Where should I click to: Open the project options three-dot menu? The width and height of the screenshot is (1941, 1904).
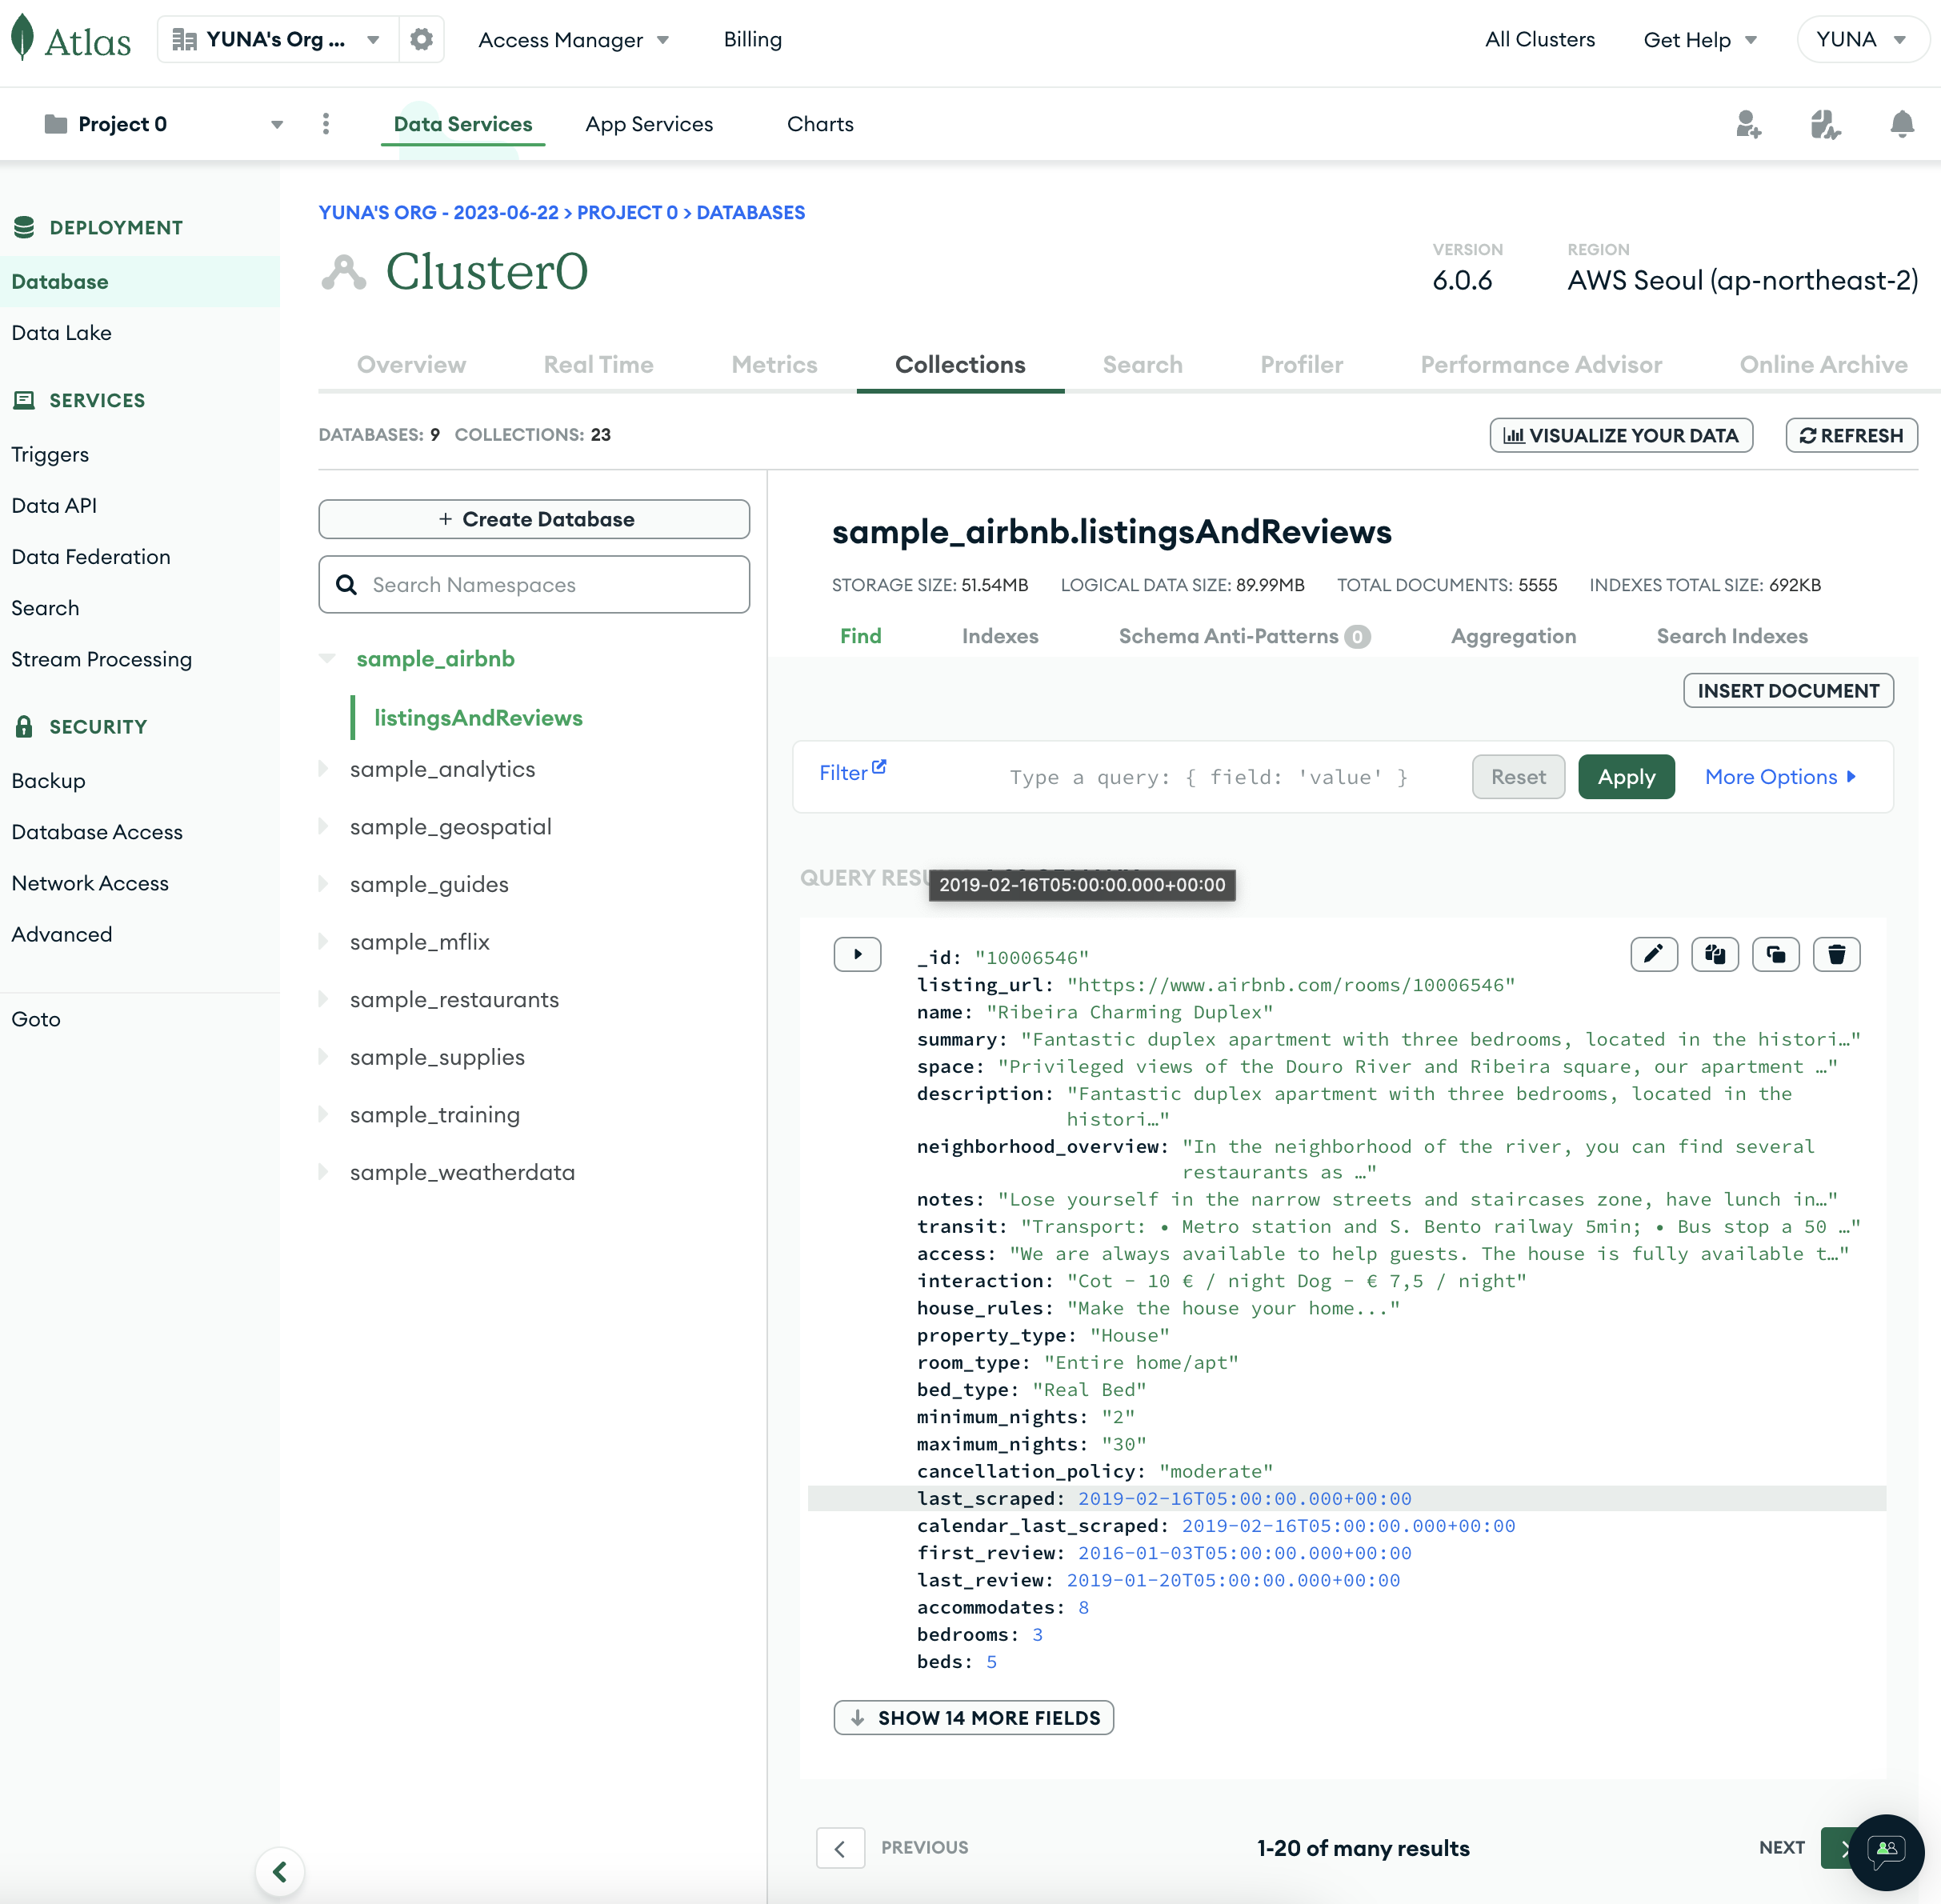[326, 124]
